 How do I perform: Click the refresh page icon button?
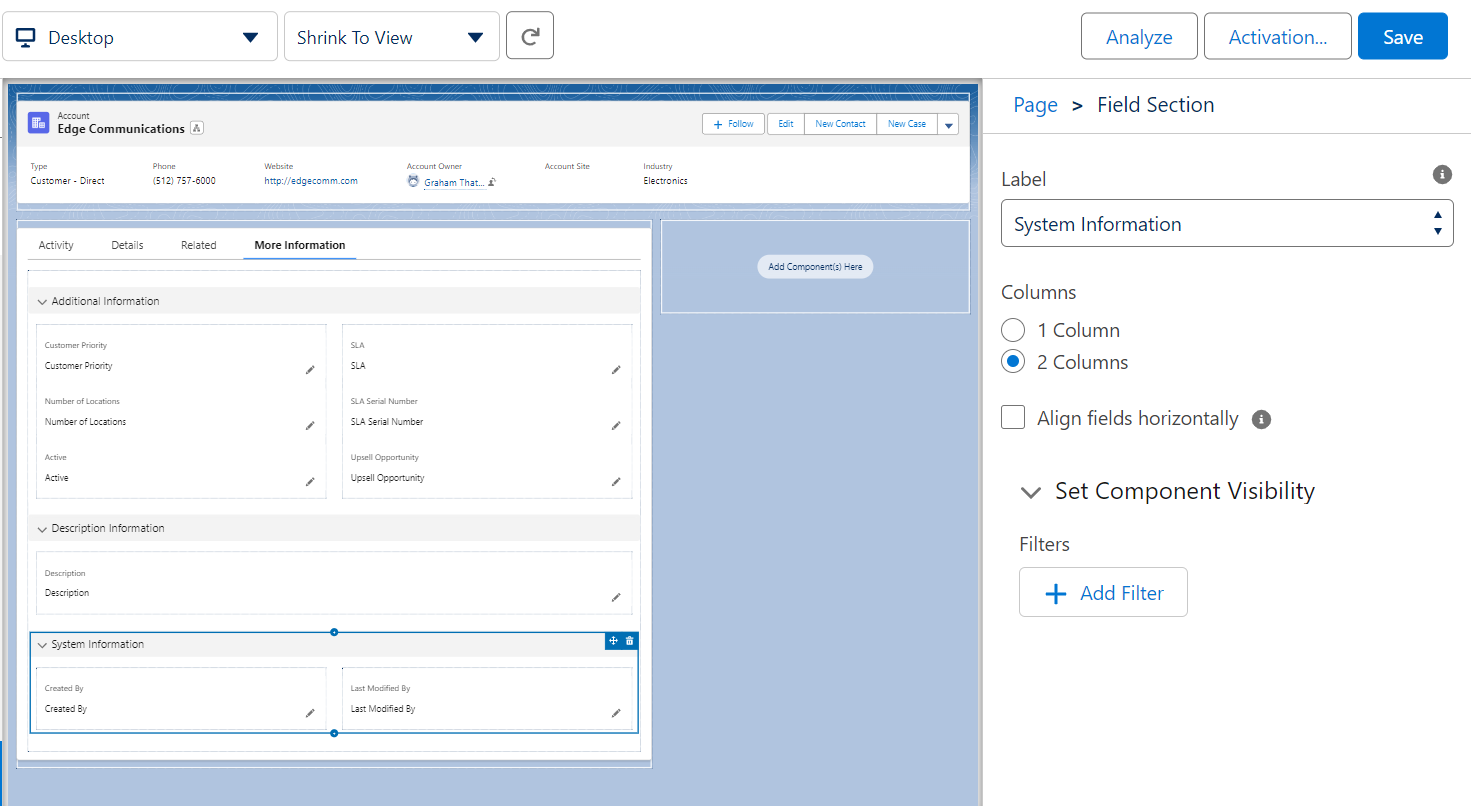click(x=530, y=37)
